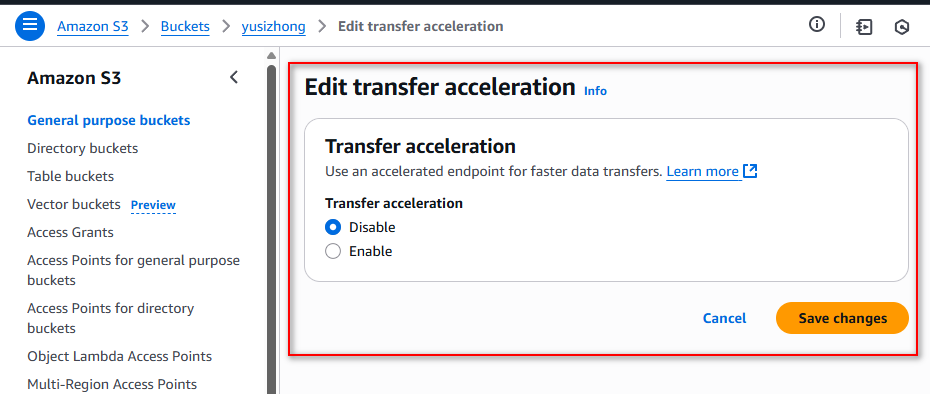930x394 pixels.
Task: Cancel editing transfer acceleration
Action: click(724, 319)
